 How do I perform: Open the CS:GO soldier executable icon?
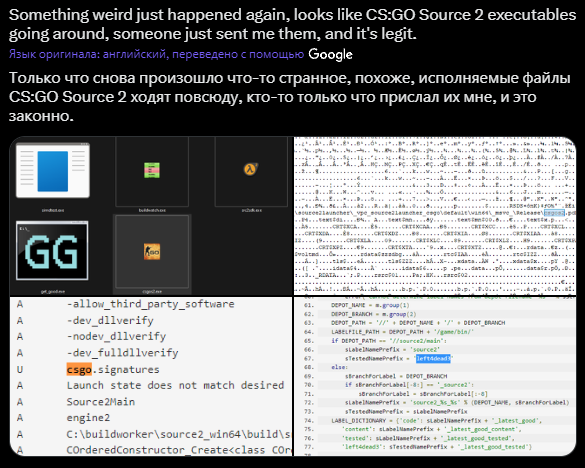(152, 251)
